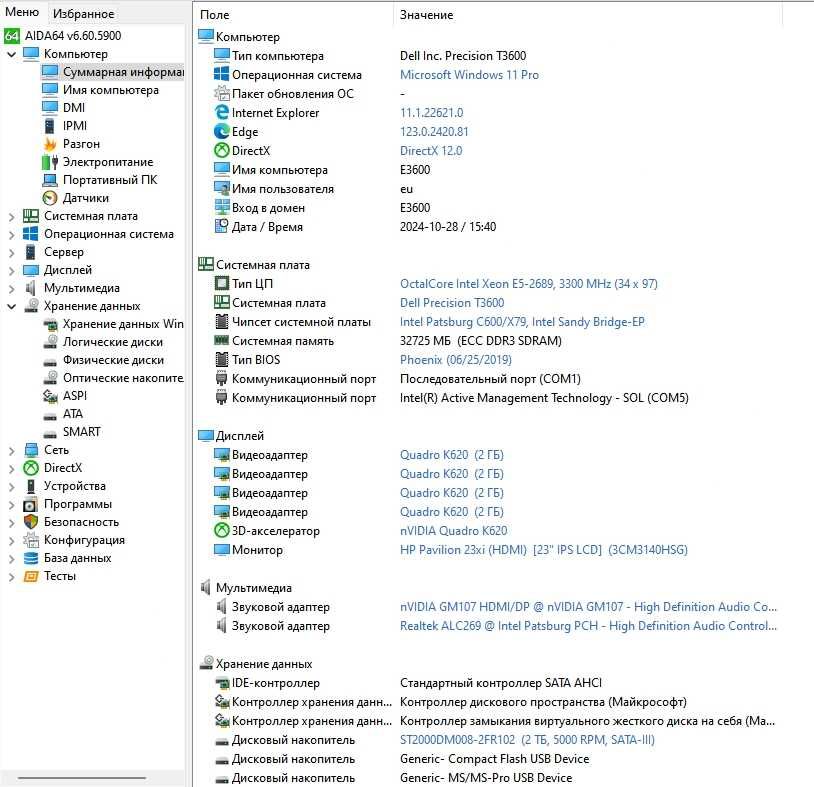Select the Имя пользователя row

point(488,189)
